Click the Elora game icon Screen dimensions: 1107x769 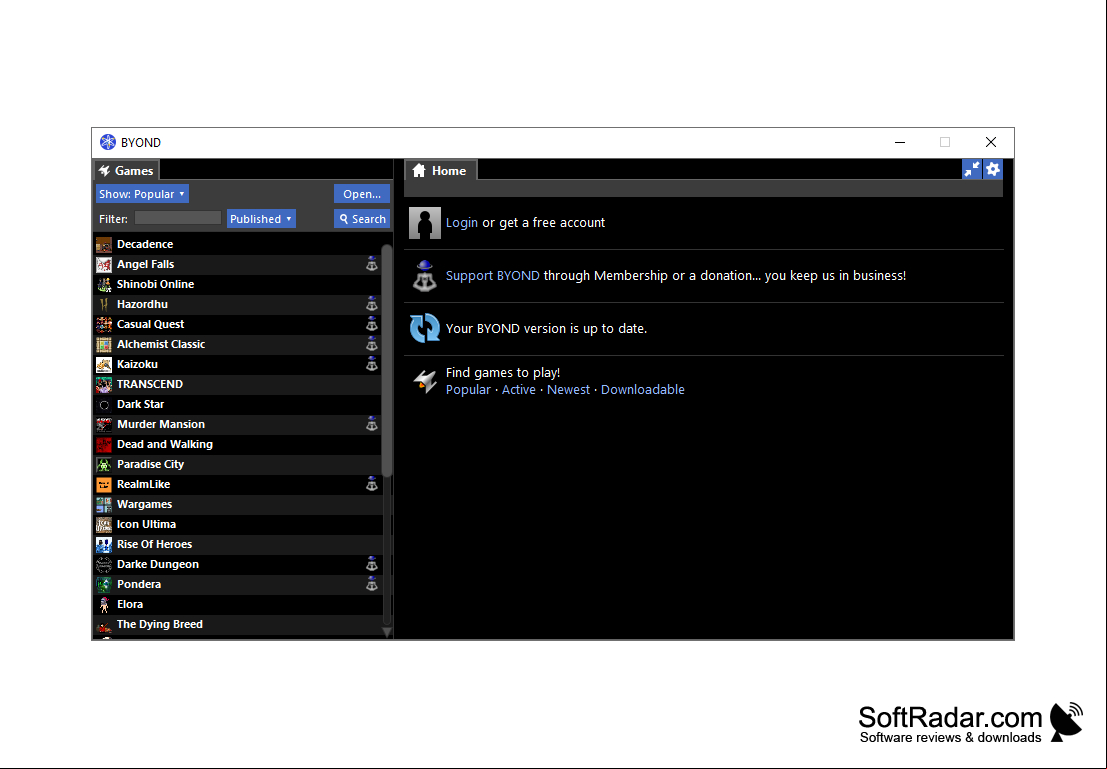pos(104,604)
